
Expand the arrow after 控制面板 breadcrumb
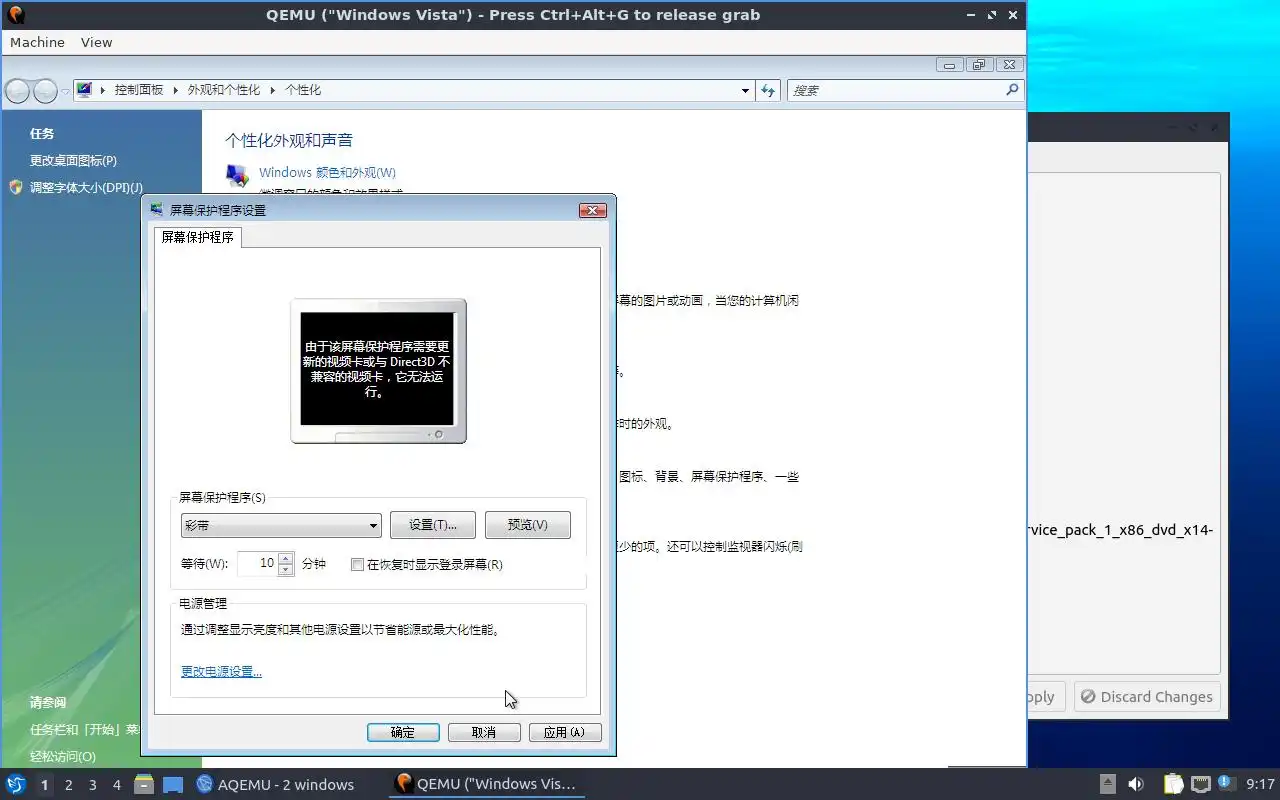pos(176,90)
